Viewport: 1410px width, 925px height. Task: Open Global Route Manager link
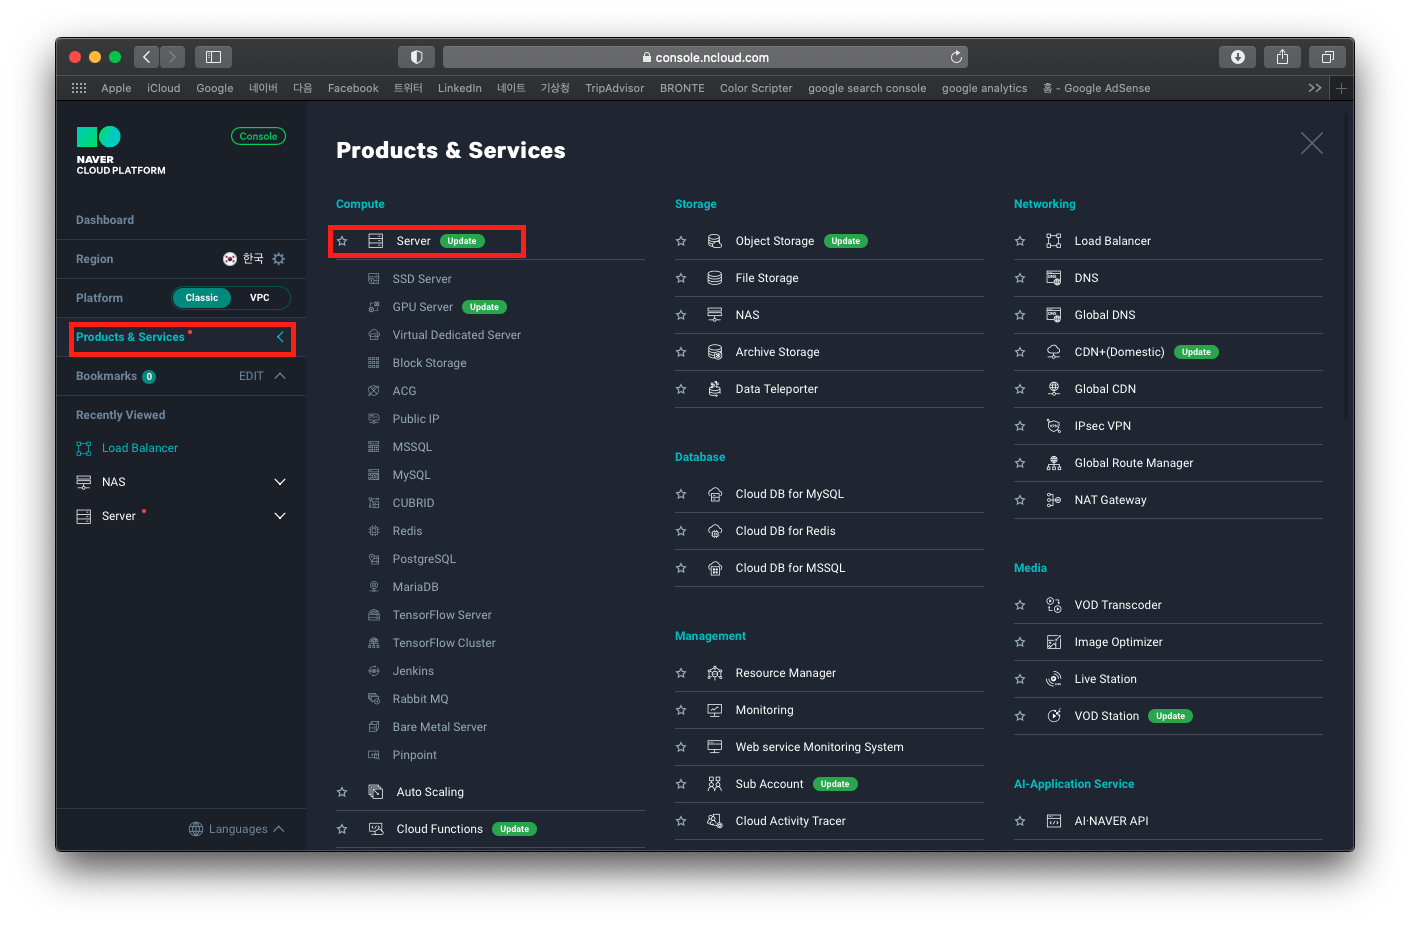(1134, 463)
